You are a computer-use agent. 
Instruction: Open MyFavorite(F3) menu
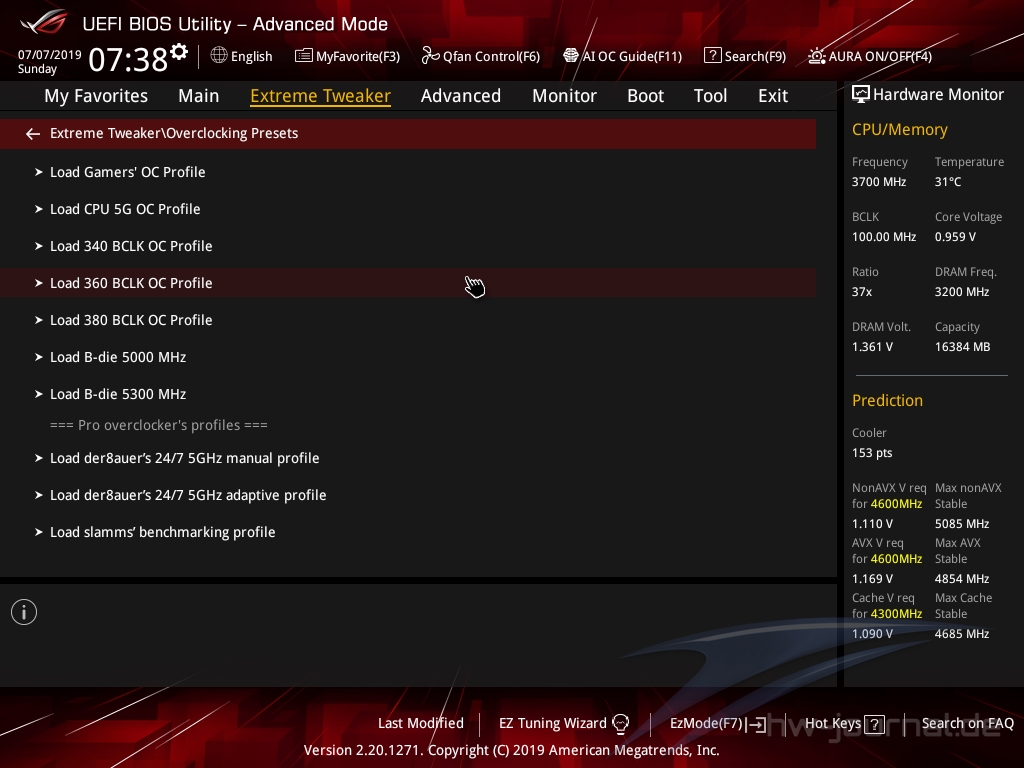tap(358, 57)
